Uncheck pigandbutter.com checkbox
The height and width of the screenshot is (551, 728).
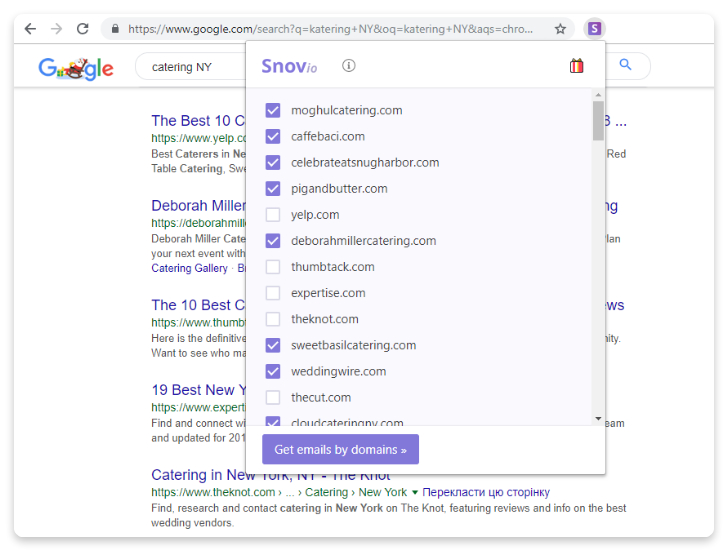(x=273, y=188)
